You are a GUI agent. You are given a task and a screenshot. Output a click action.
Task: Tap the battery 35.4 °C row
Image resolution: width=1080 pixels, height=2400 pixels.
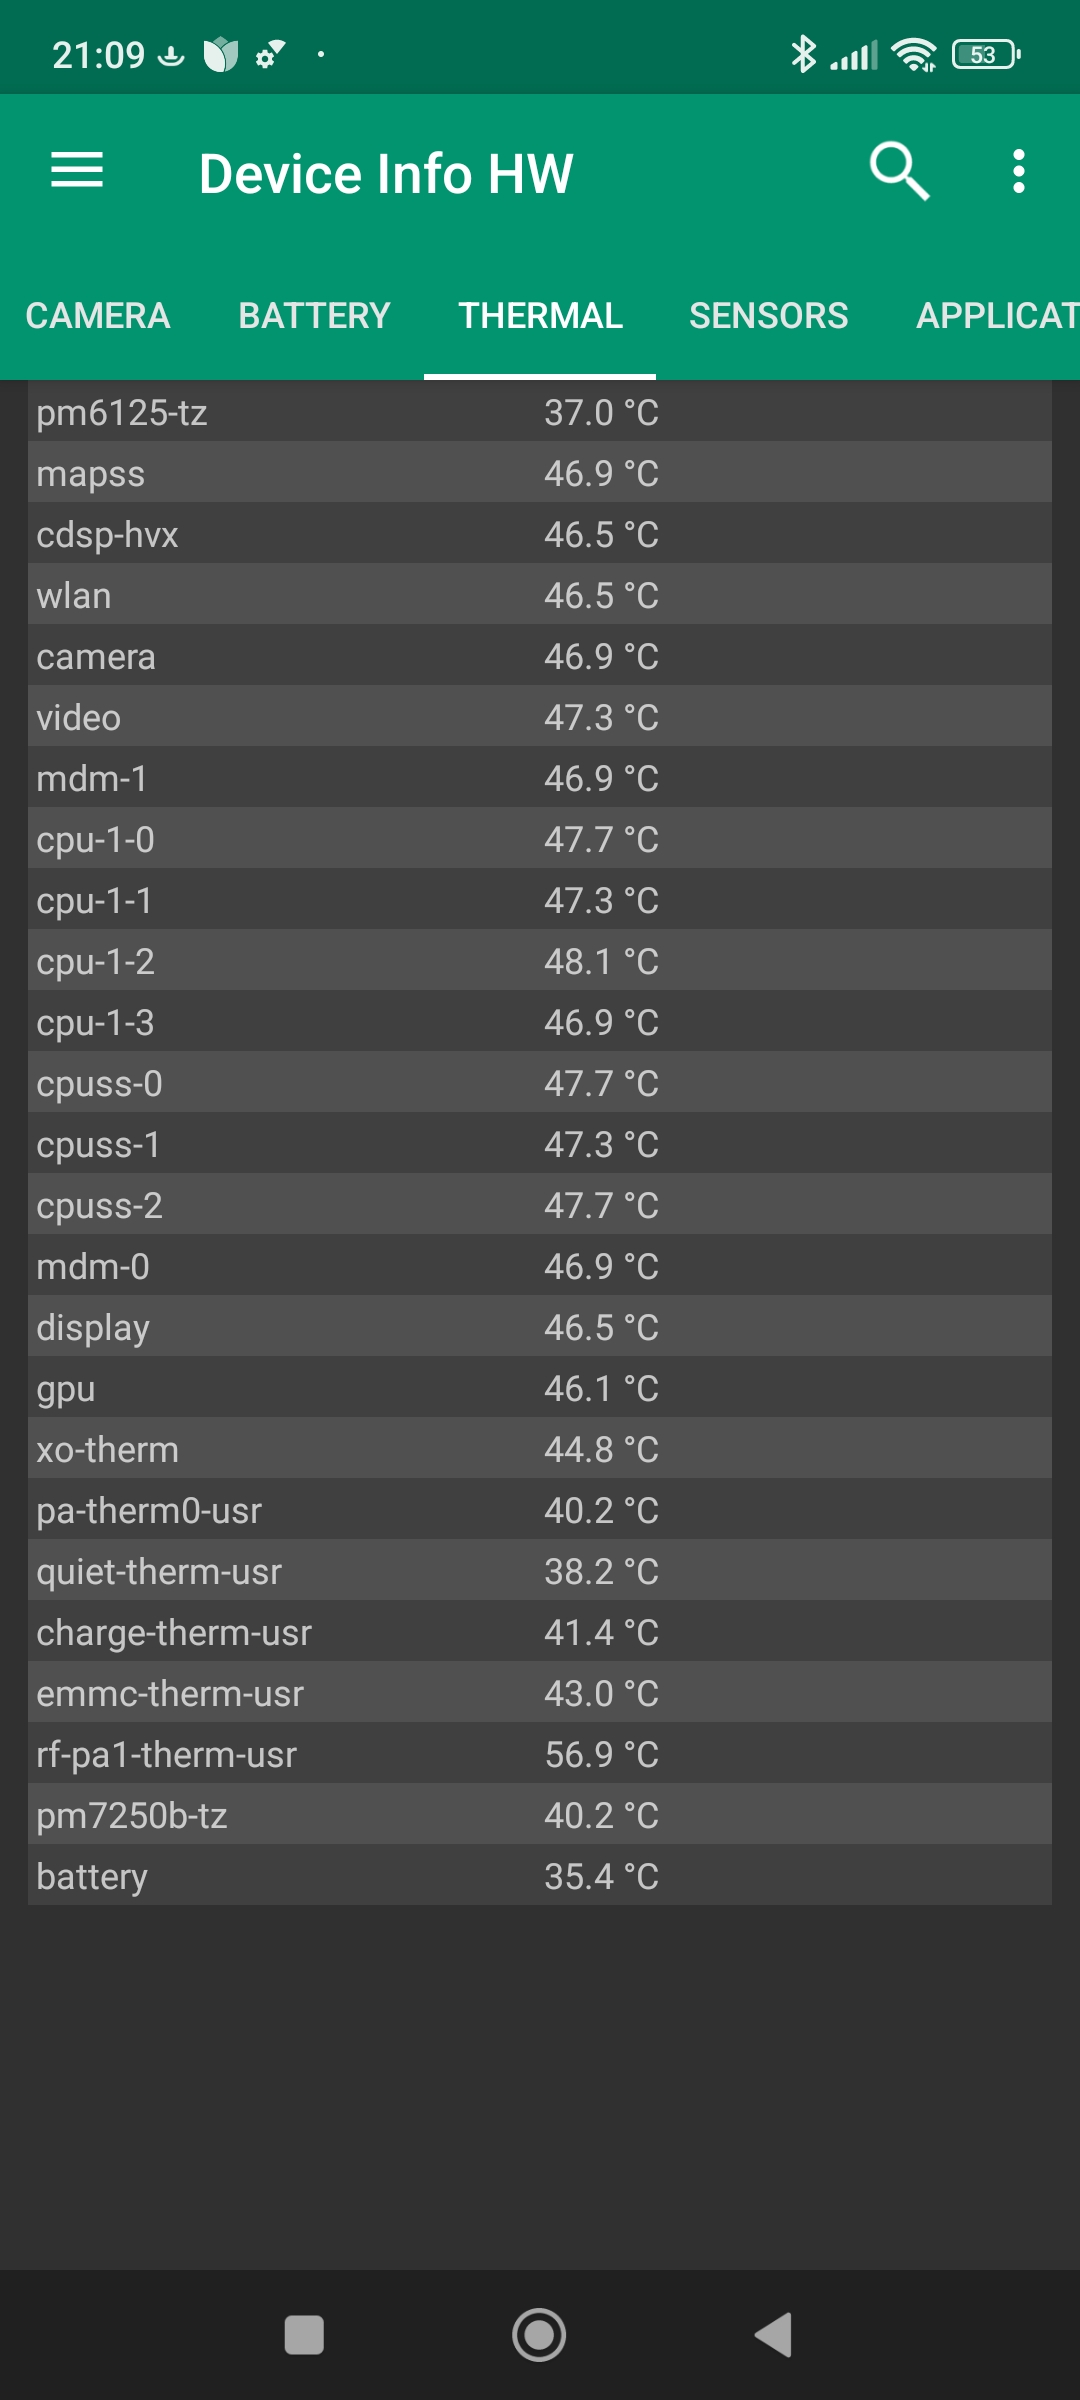(540, 1876)
